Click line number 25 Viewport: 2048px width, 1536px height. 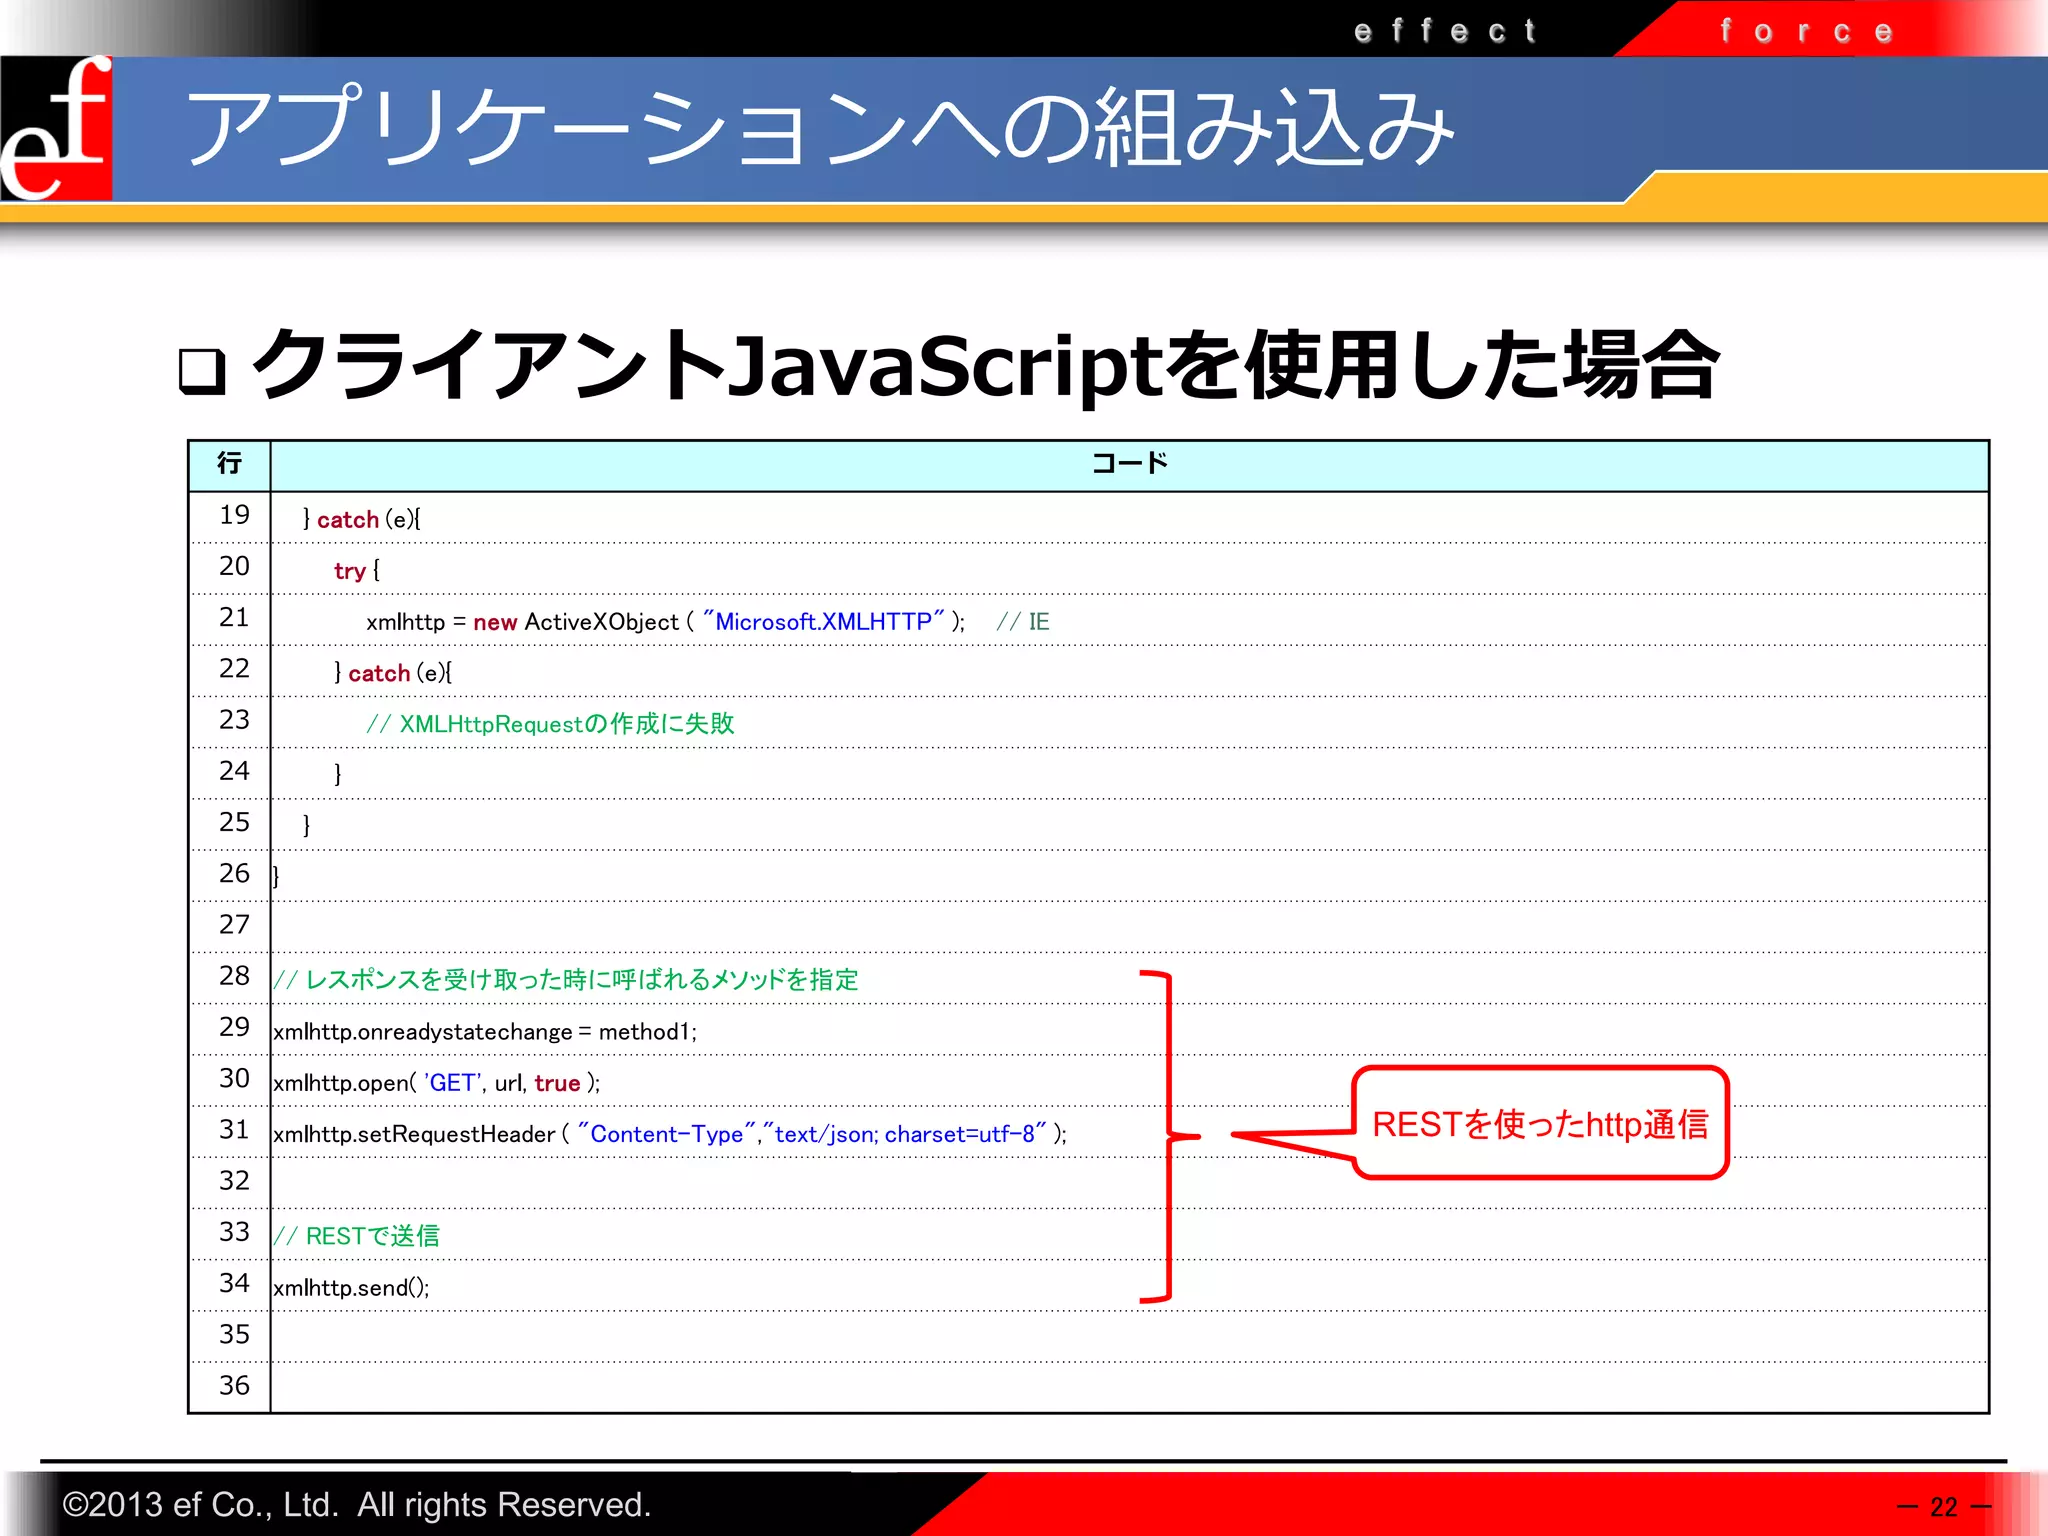pyautogui.click(x=234, y=822)
